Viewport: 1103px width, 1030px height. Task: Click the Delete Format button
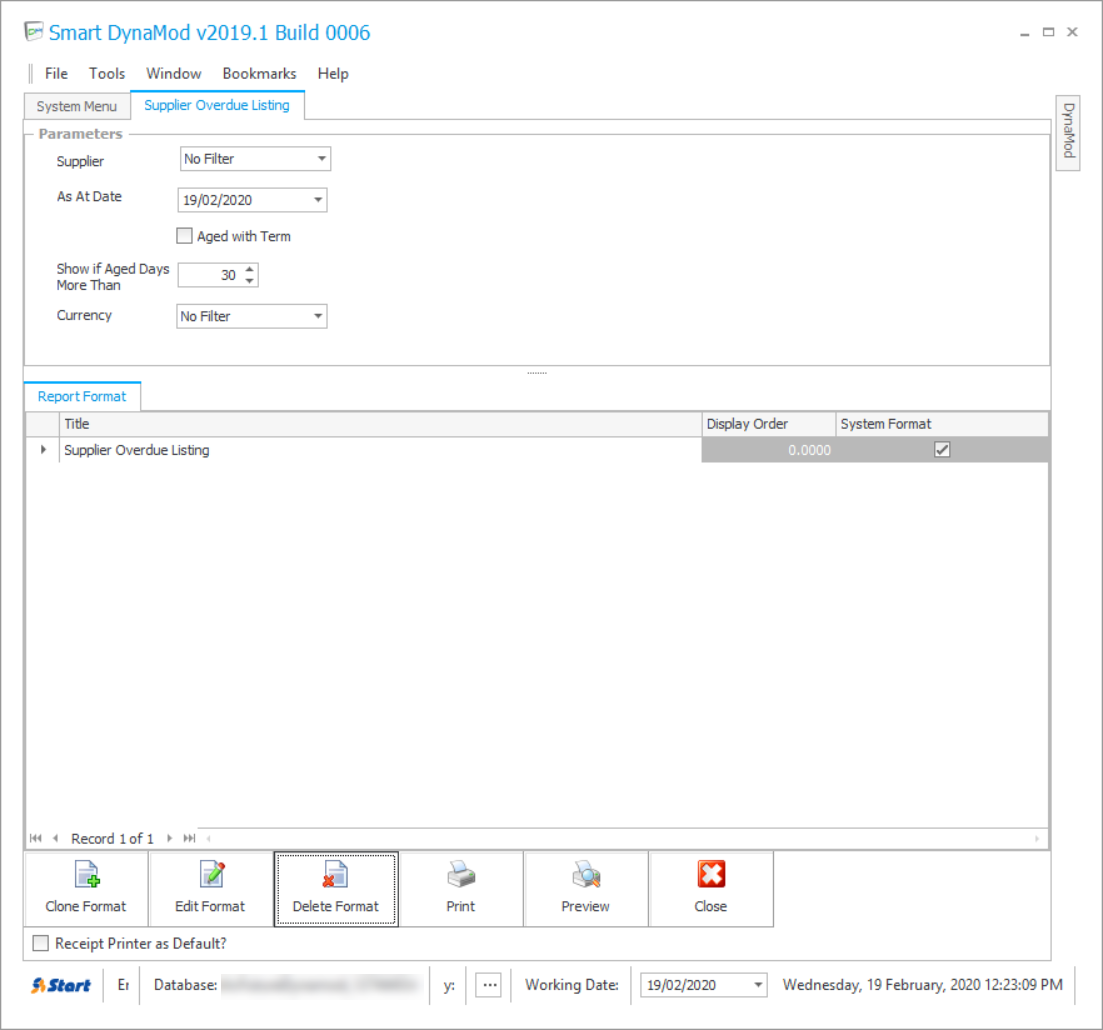click(x=336, y=889)
